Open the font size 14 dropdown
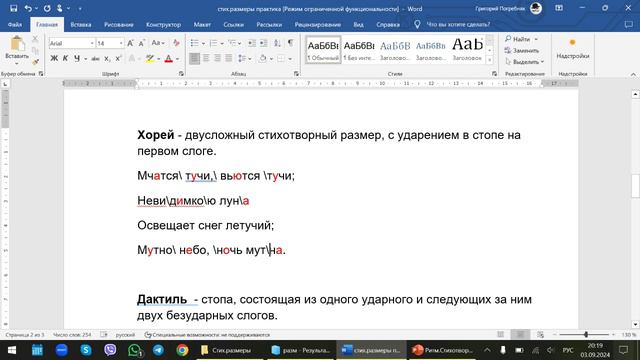This screenshot has width=640, height=360. click(x=121, y=43)
